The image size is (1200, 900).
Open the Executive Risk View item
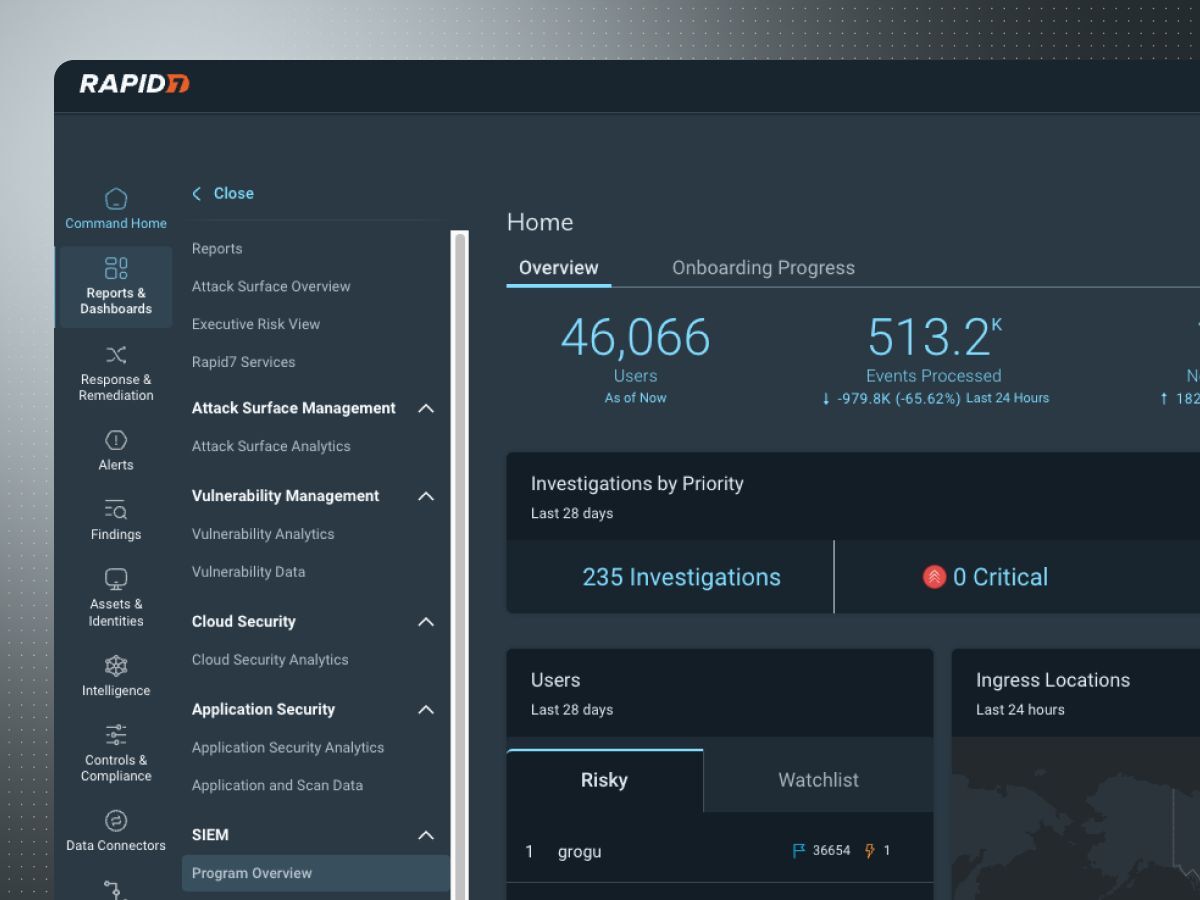coord(256,324)
